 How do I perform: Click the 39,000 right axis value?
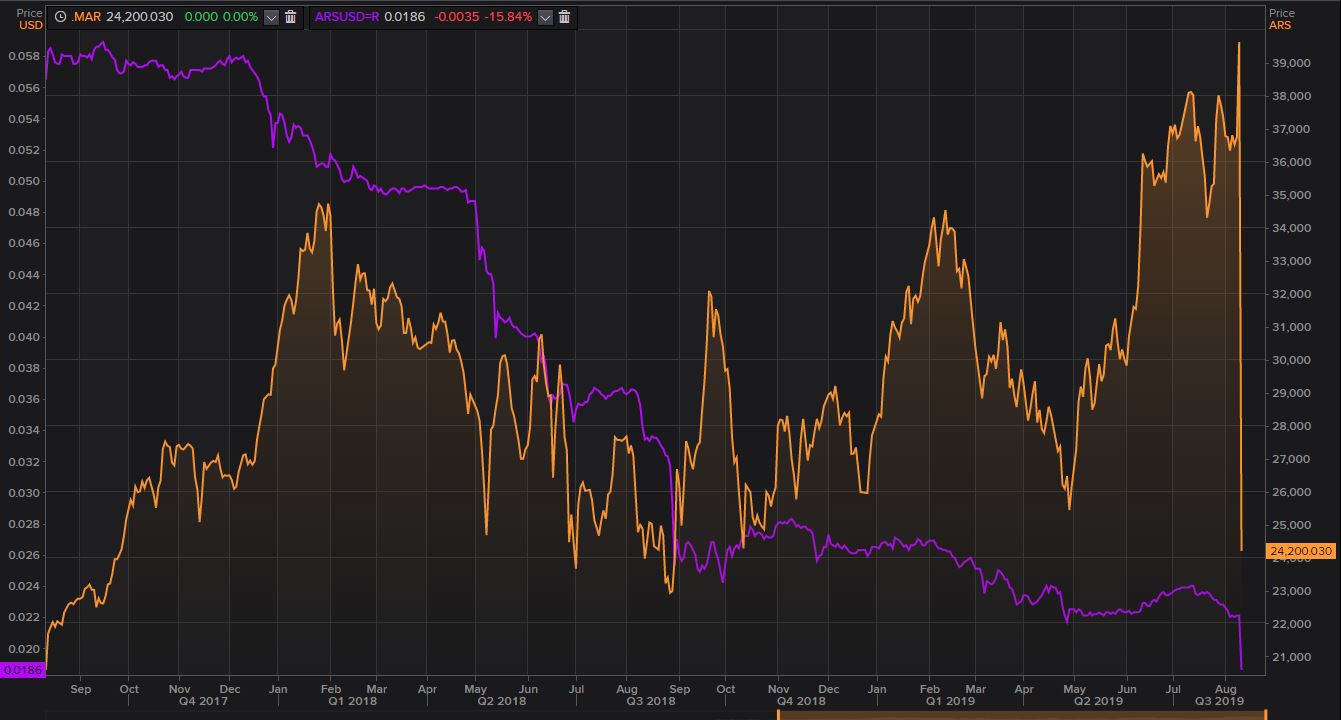point(1290,63)
